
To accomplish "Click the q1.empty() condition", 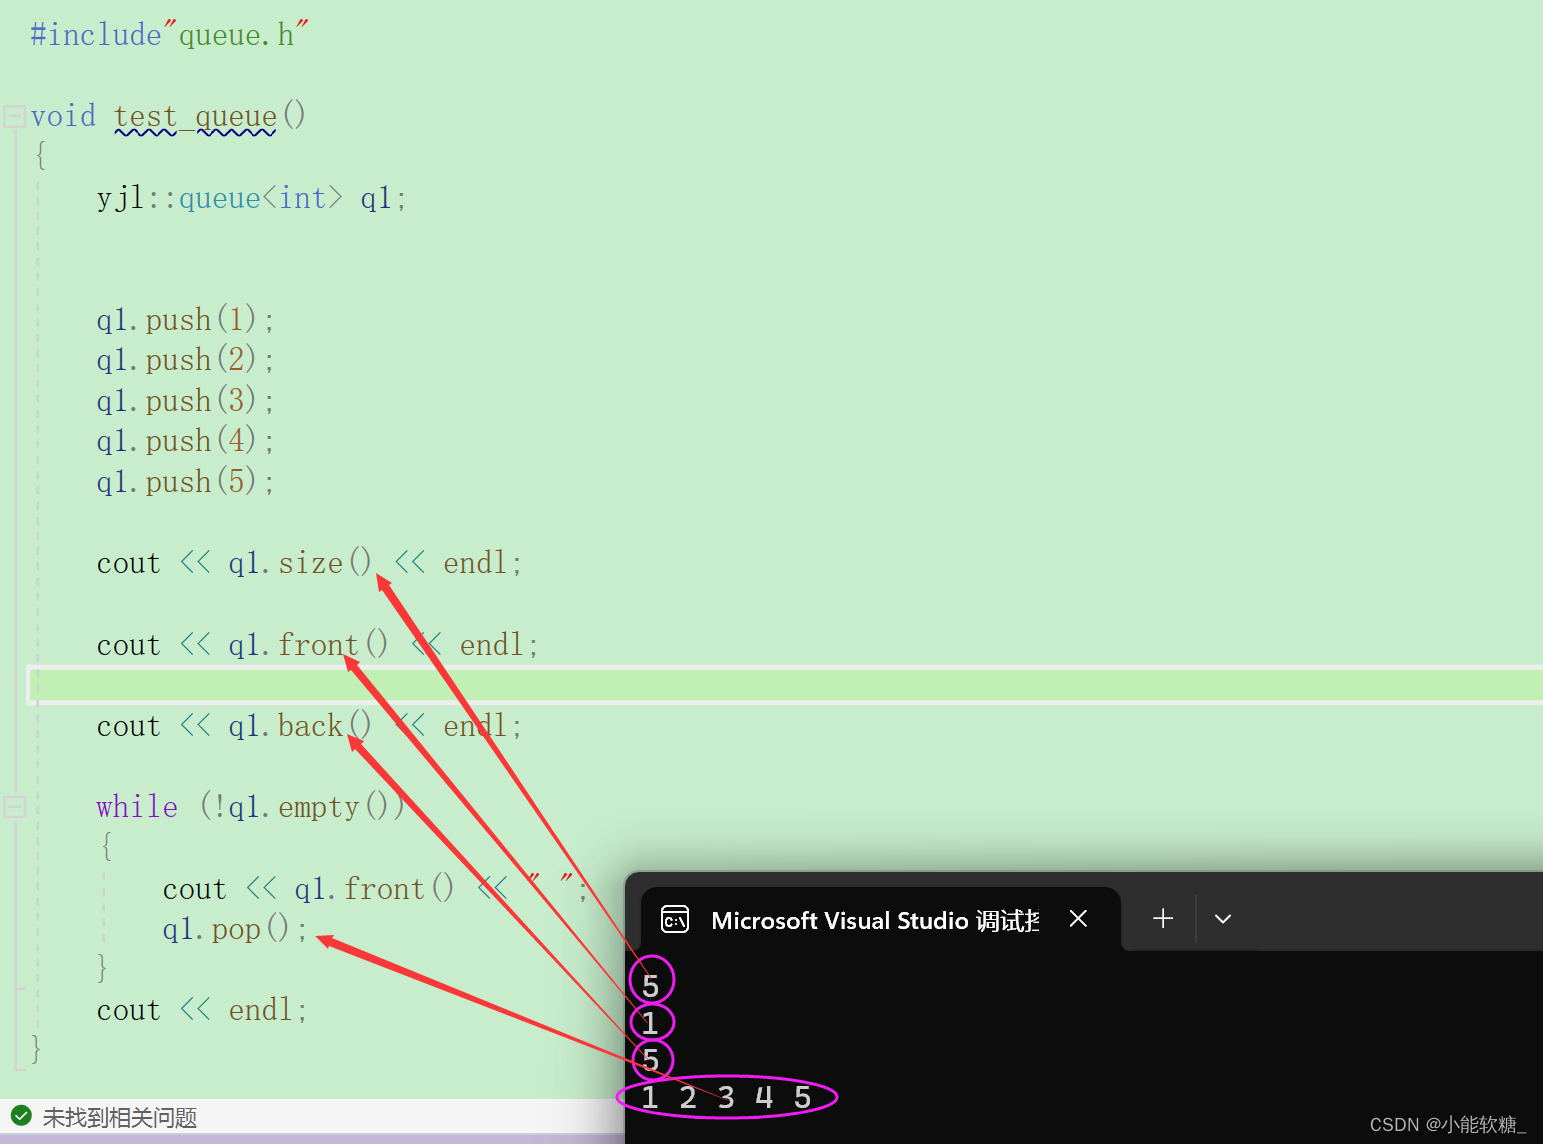I will (309, 807).
